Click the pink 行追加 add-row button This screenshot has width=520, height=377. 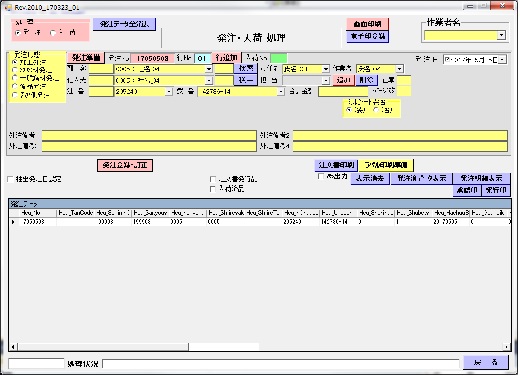[226, 58]
